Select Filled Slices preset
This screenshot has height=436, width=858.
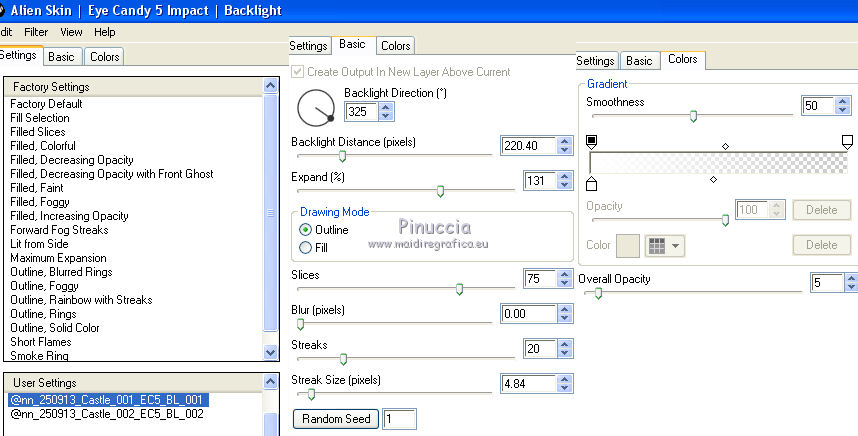pos(37,132)
